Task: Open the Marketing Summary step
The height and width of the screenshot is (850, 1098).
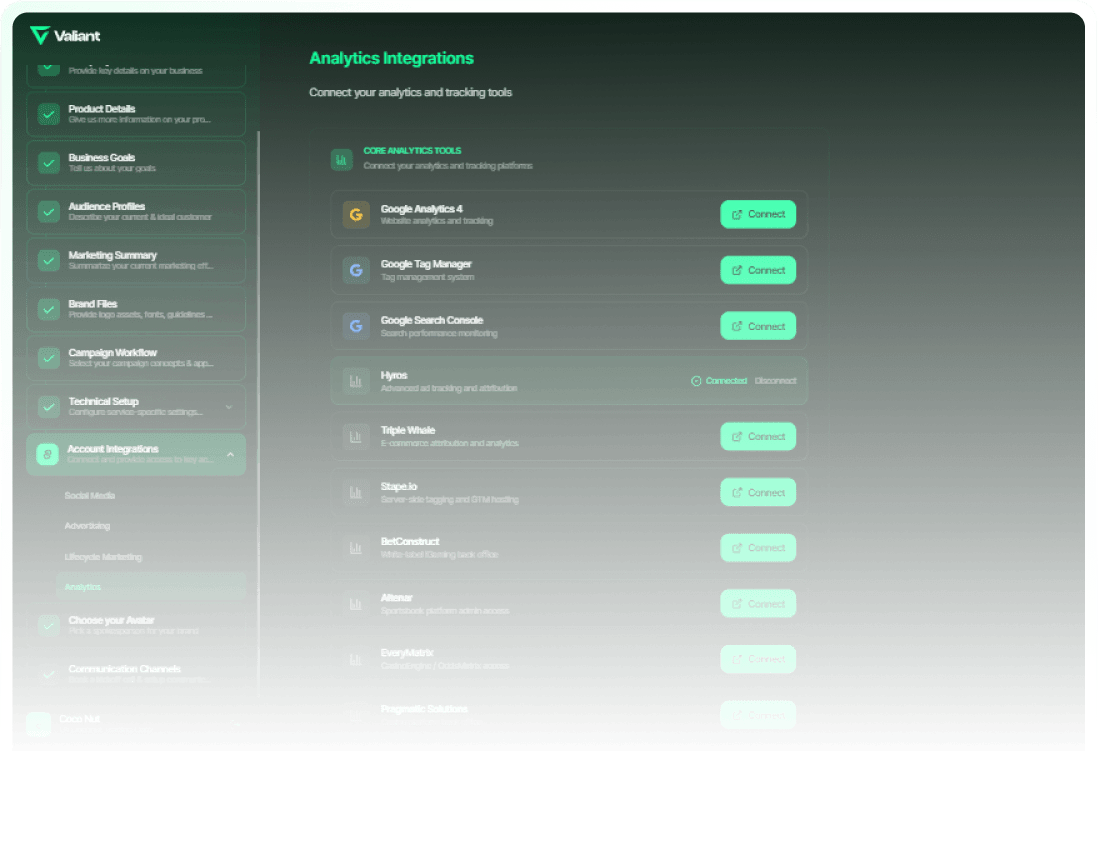Action: click(136, 260)
